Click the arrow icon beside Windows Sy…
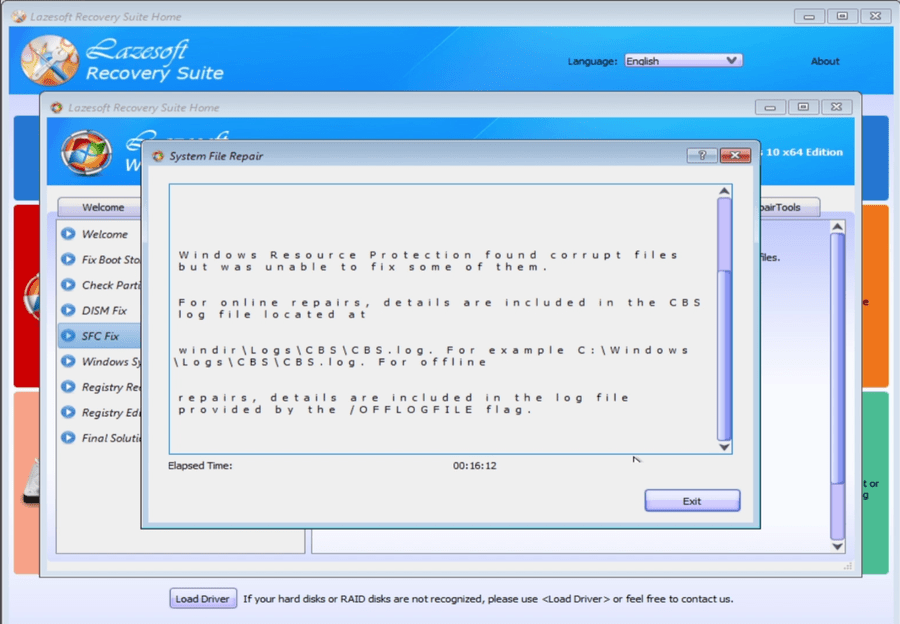900x624 pixels. [x=68, y=361]
